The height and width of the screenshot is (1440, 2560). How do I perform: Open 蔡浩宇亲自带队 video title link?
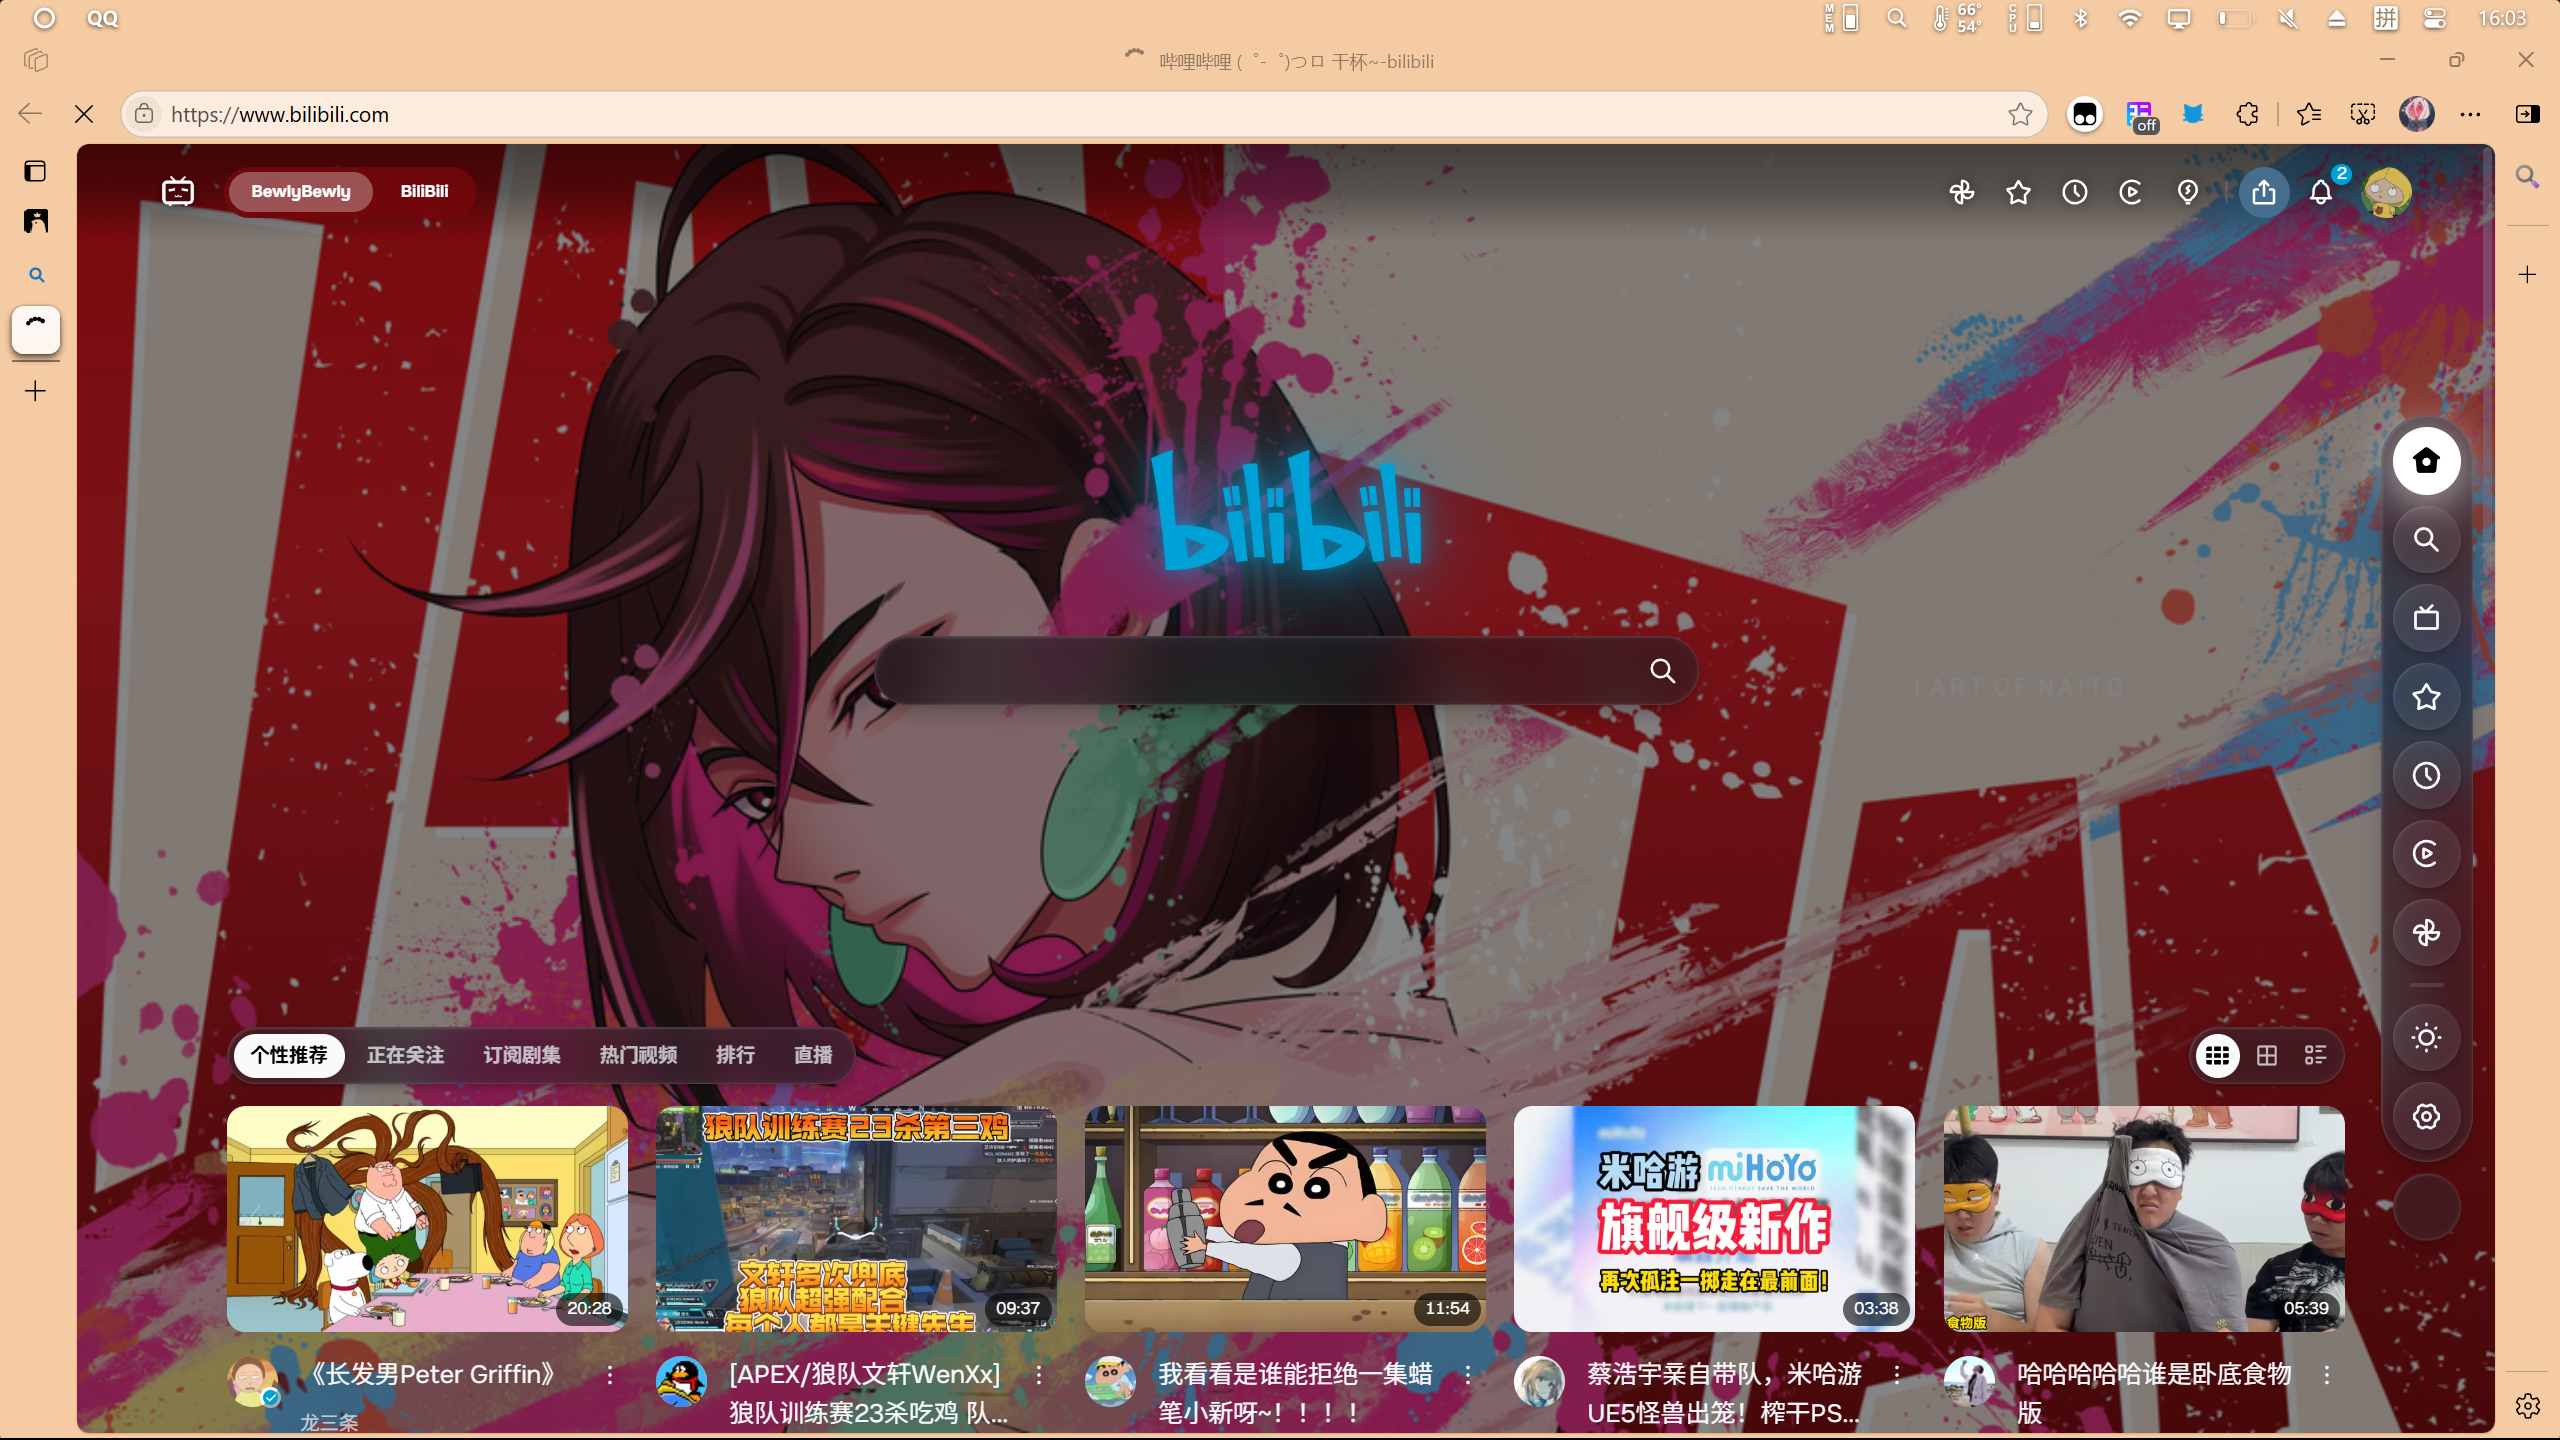[x=1724, y=1393]
